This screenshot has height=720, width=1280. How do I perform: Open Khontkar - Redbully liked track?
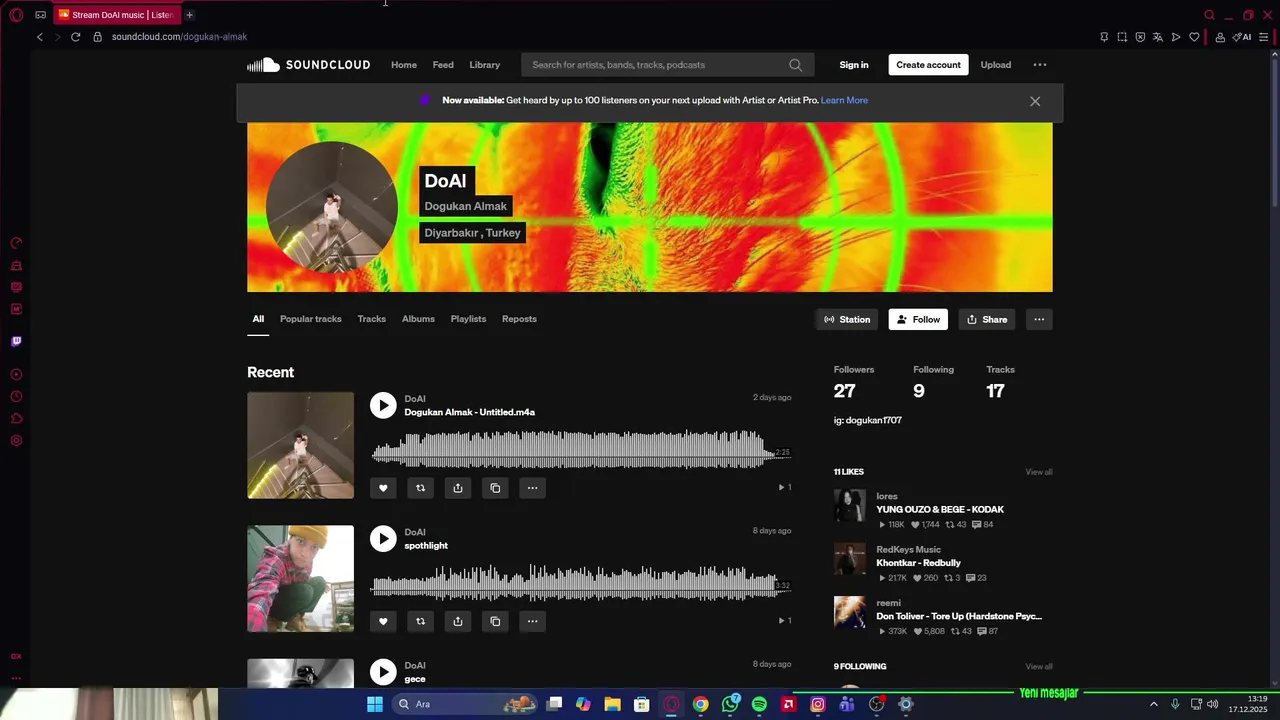coord(918,563)
